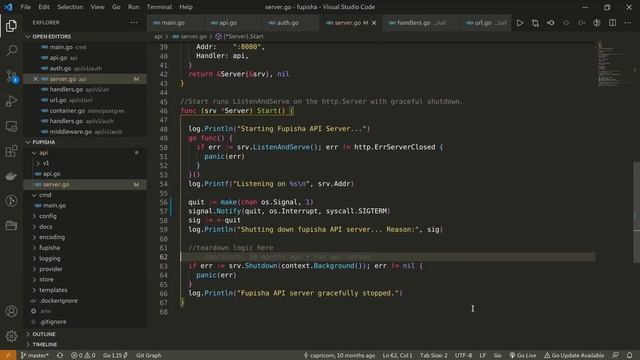Open the Manage gear menu

[11, 336]
